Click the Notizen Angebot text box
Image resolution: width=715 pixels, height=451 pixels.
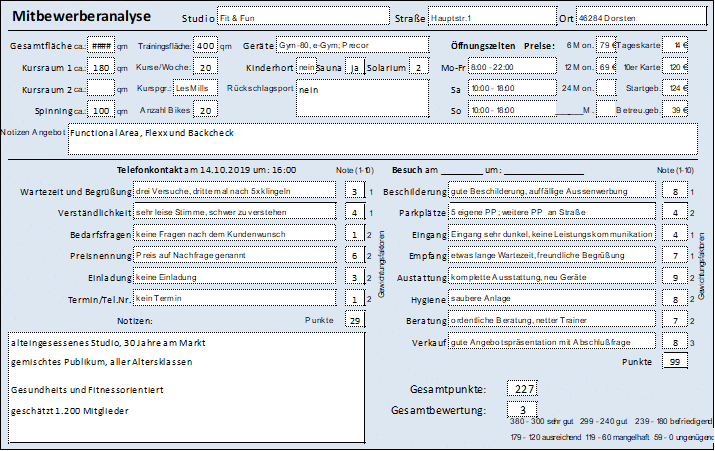coord(382,138)
